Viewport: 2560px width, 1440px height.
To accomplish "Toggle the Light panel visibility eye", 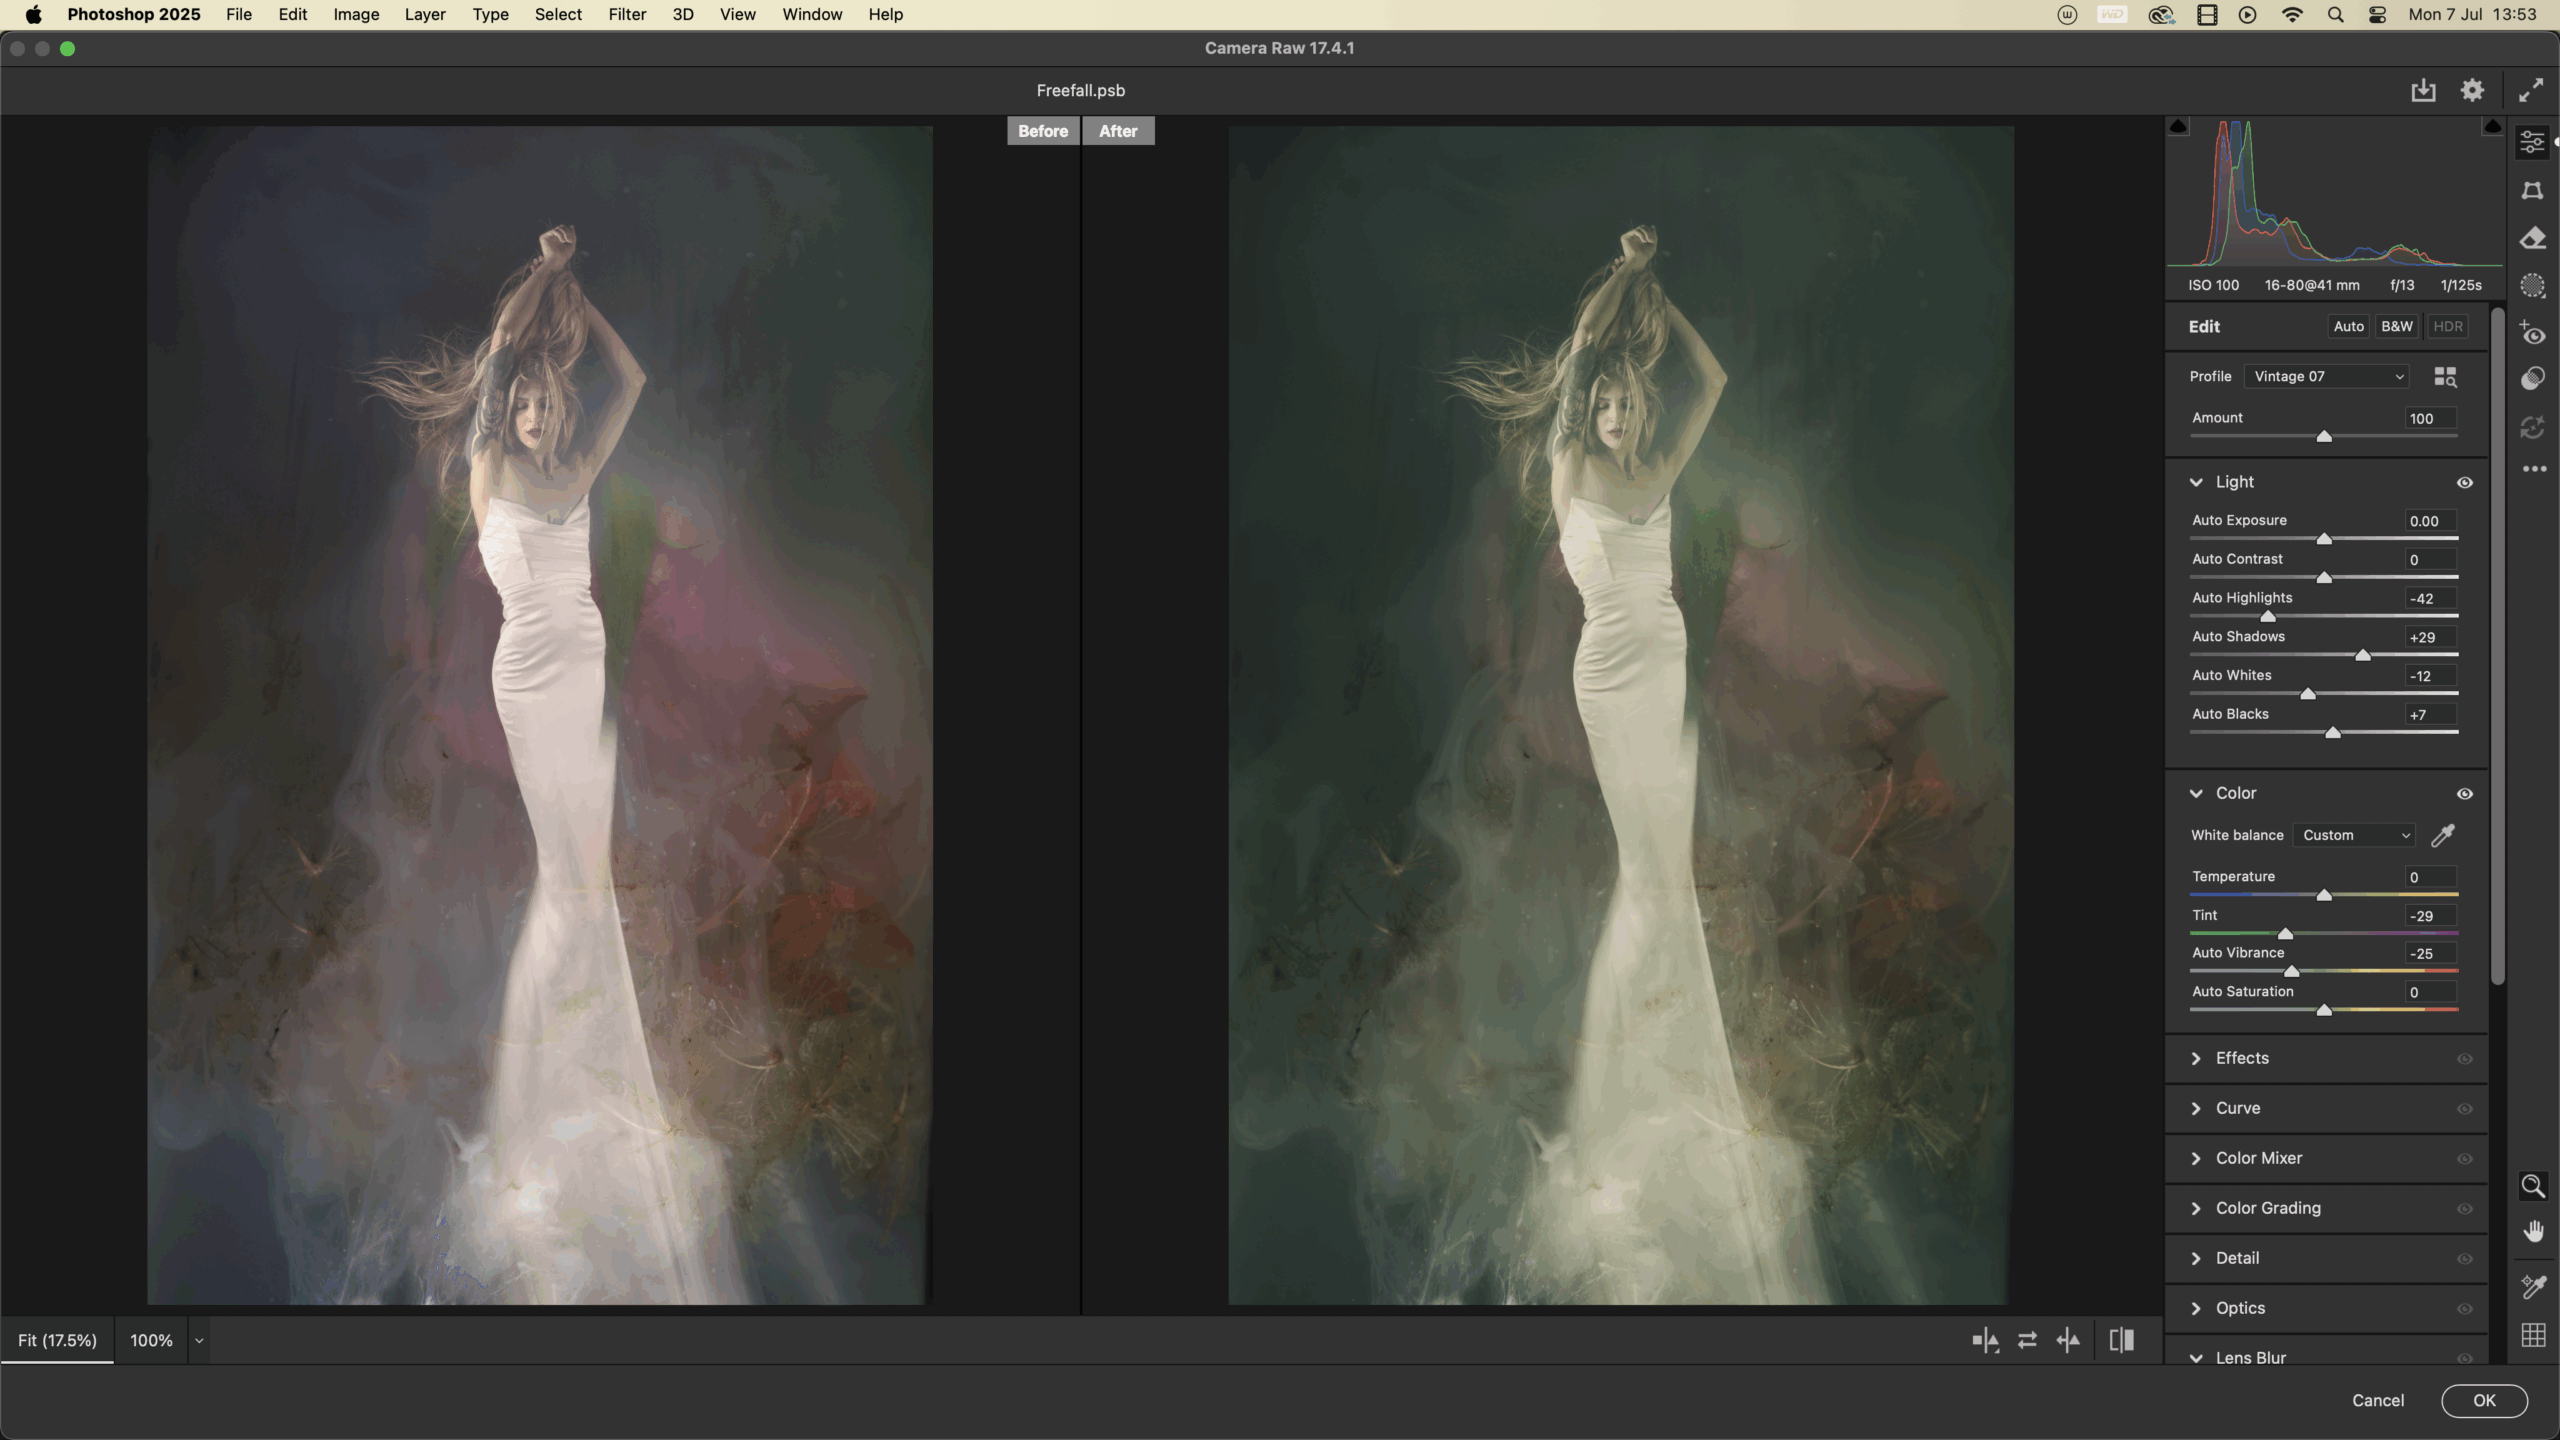I will pos(2465,482).
